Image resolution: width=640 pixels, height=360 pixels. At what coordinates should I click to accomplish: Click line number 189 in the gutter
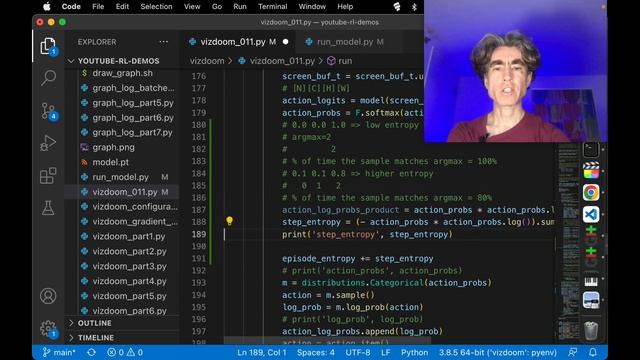click(199, 234)
